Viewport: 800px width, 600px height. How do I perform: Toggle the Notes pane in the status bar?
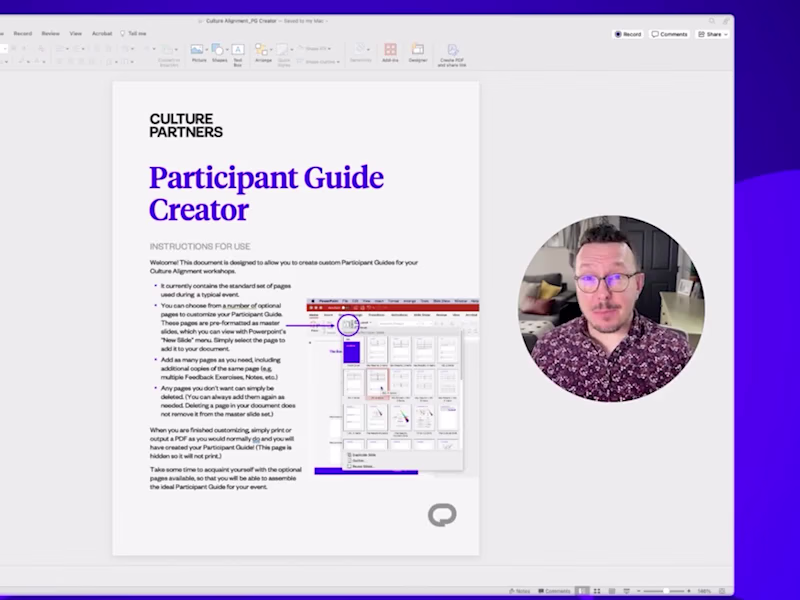(520, 591)
